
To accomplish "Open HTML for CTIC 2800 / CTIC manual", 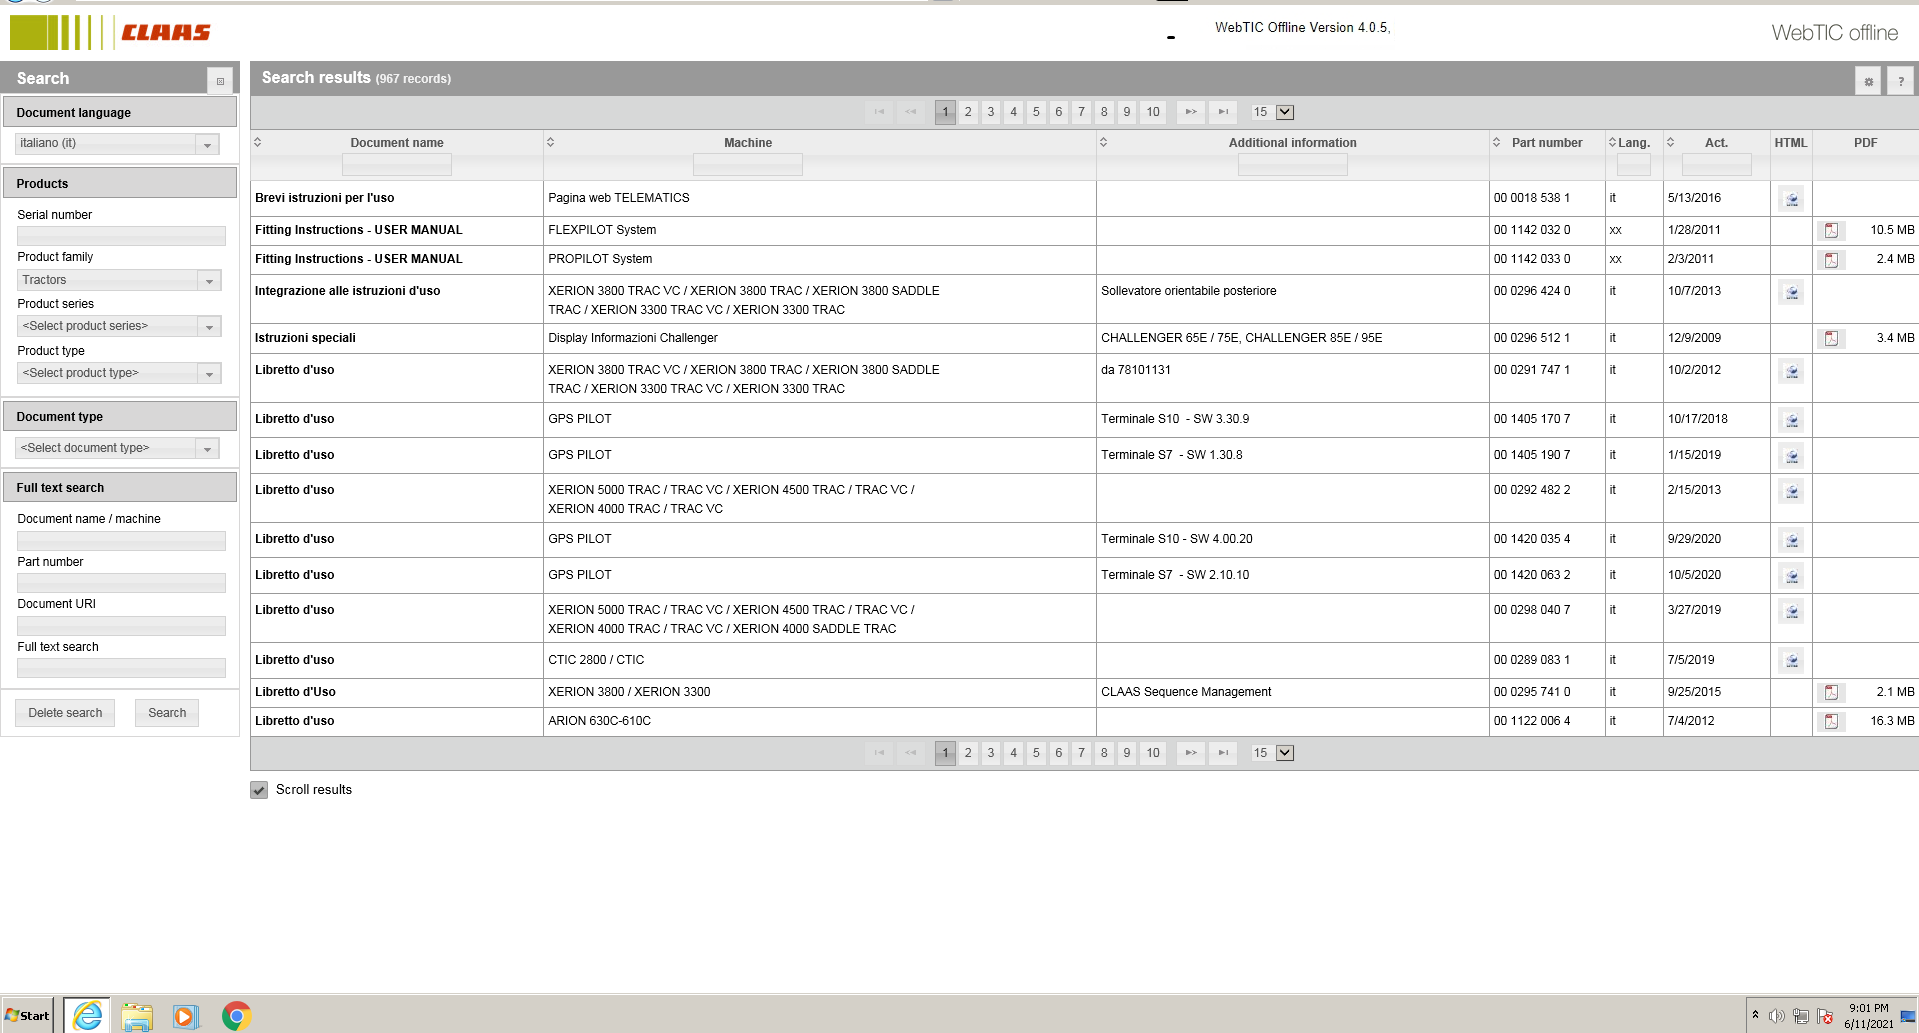I will click(1791, 661).
